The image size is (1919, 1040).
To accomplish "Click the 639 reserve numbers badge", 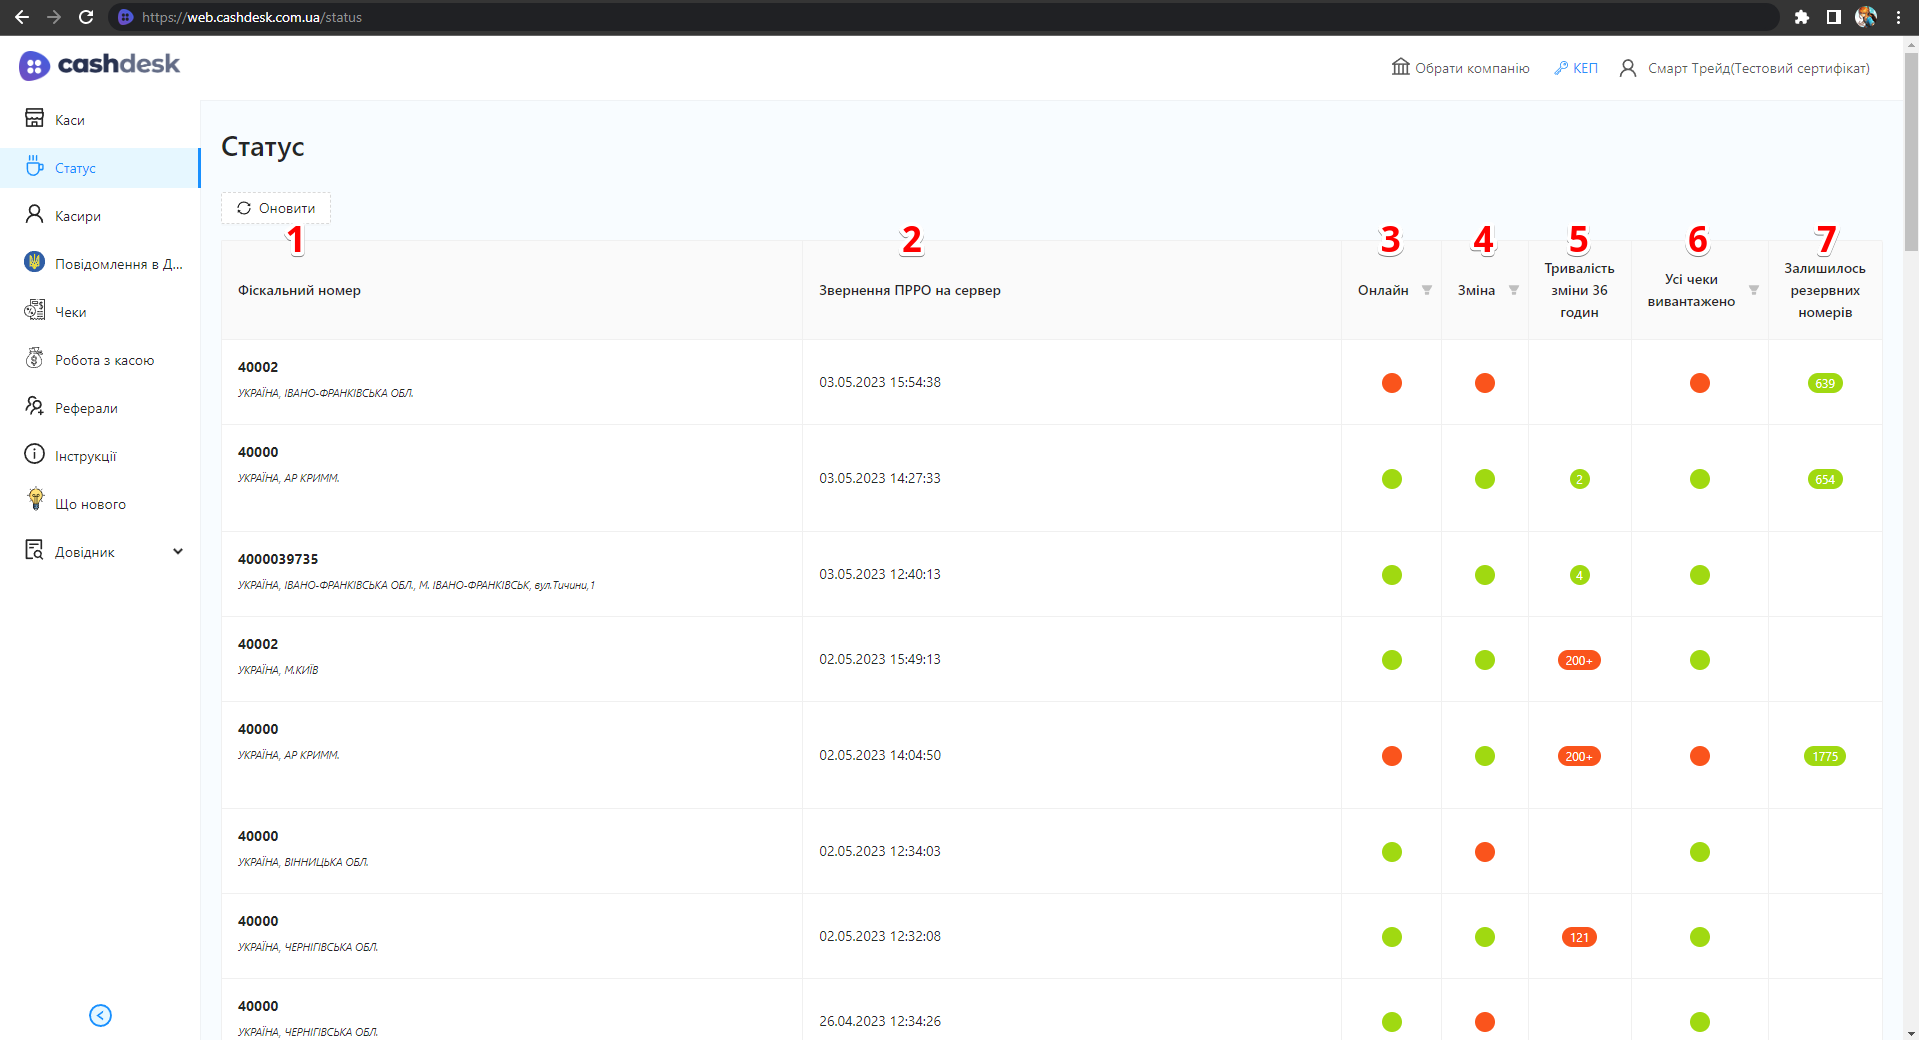I will point(1824,383).
